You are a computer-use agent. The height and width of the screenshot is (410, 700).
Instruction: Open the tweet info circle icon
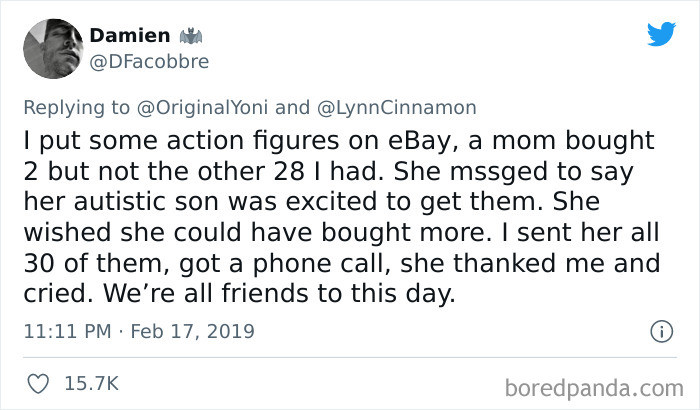click(x=659, y=330)
